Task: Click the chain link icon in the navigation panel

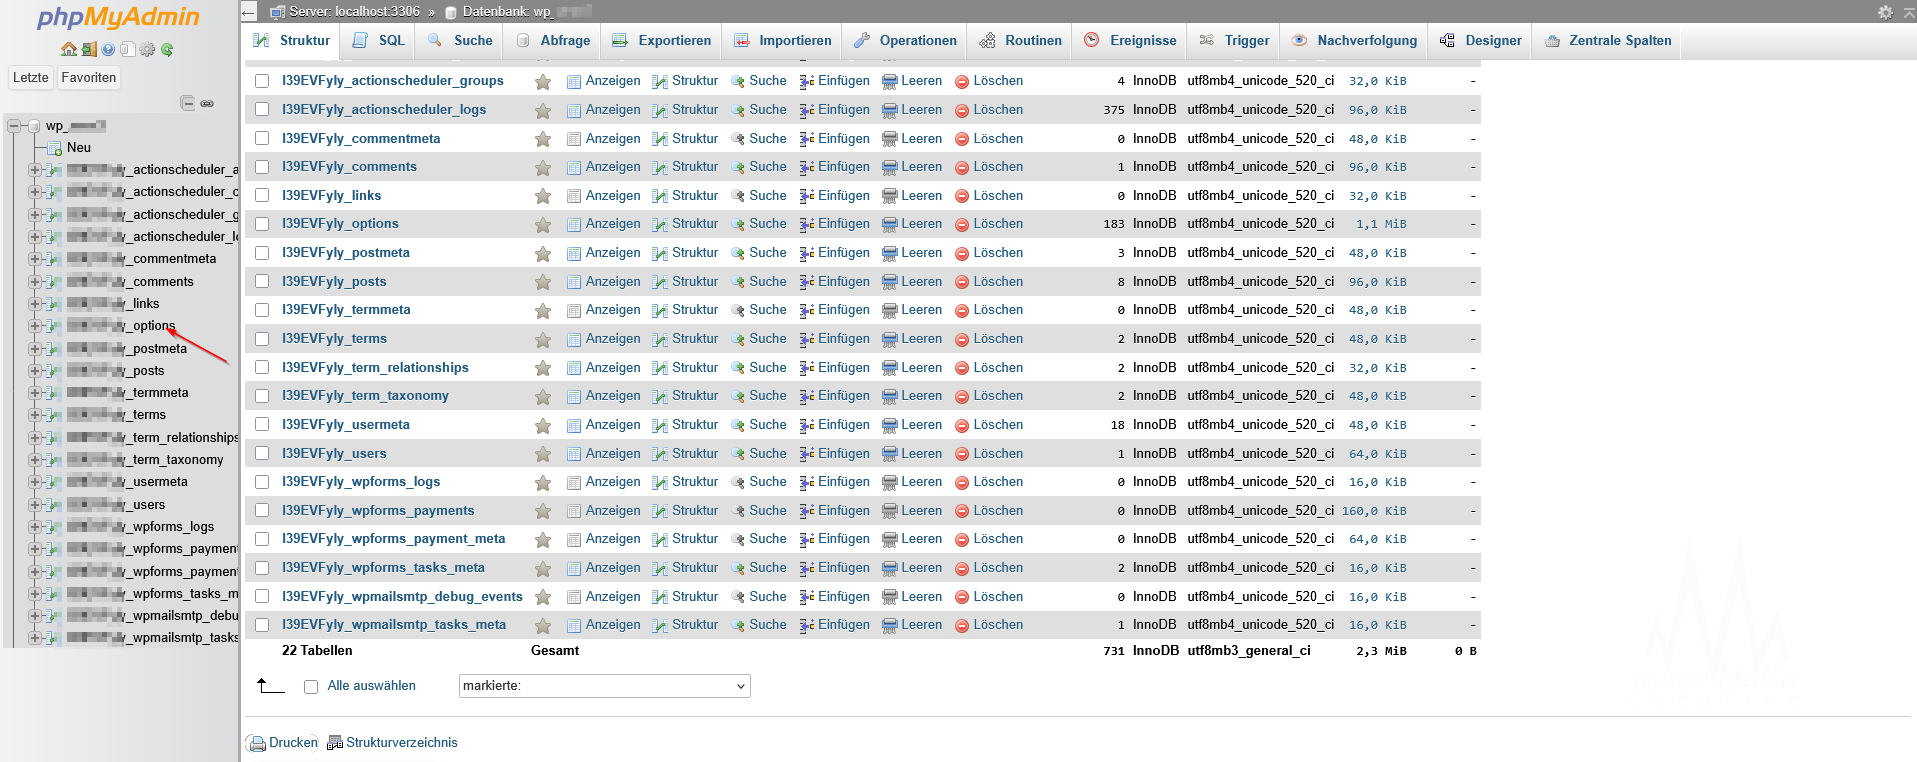Action: pyautogui.click(x=207, y=103)
